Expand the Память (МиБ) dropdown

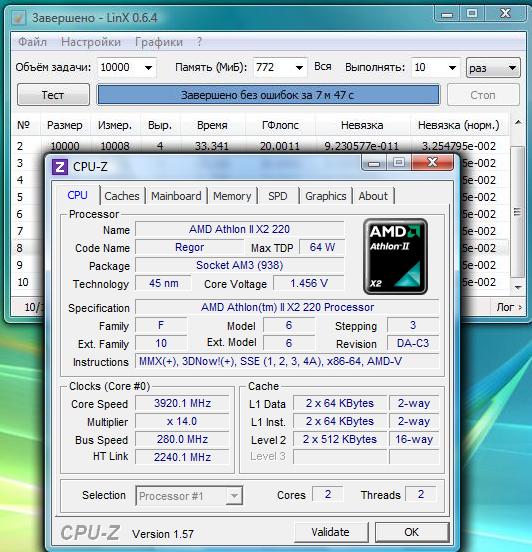click(299, 67)
